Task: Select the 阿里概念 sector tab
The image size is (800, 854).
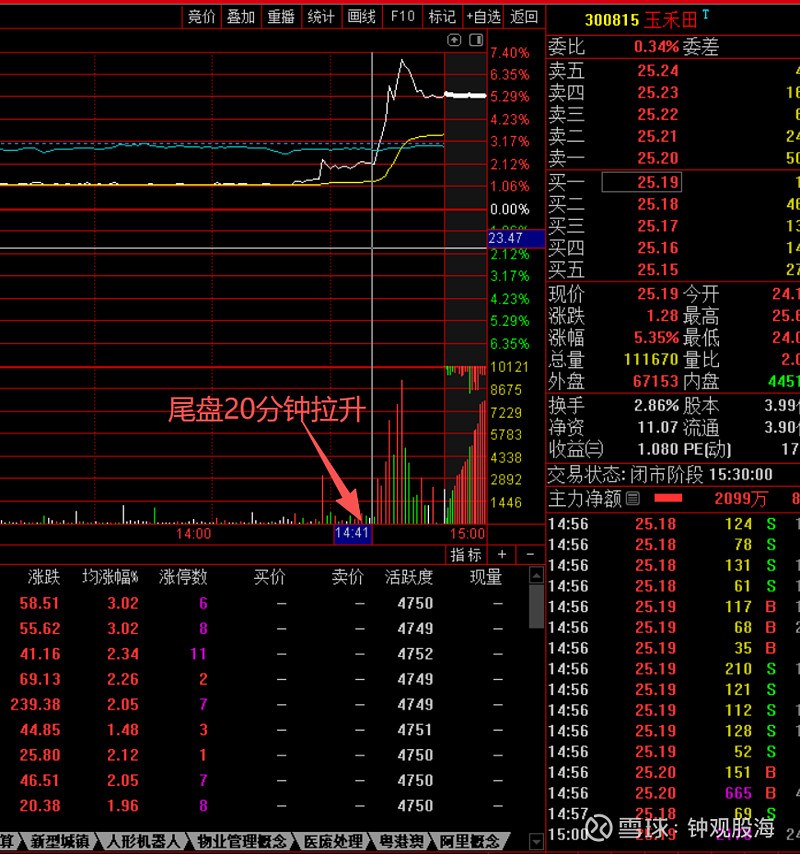Action: 469,841
